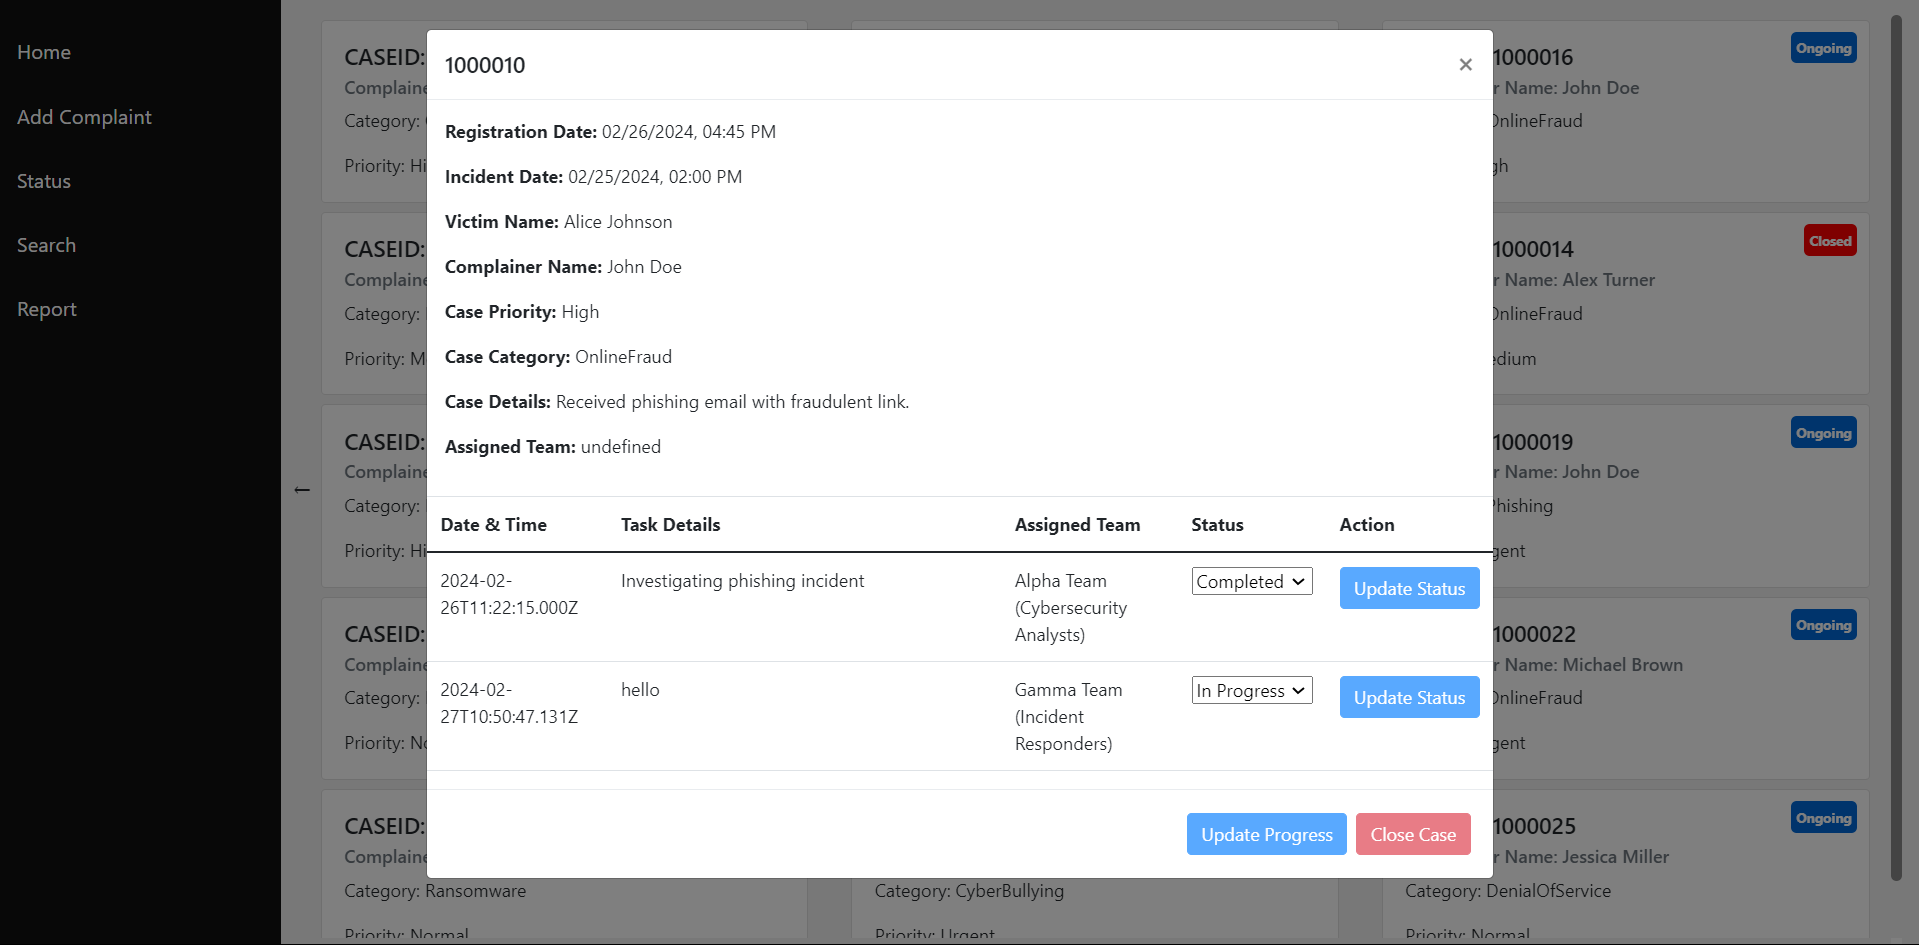The width and height of the screenshot is (1919, 945).
Task: Open the Home page in the sidebar
Action: coord(44,52)
